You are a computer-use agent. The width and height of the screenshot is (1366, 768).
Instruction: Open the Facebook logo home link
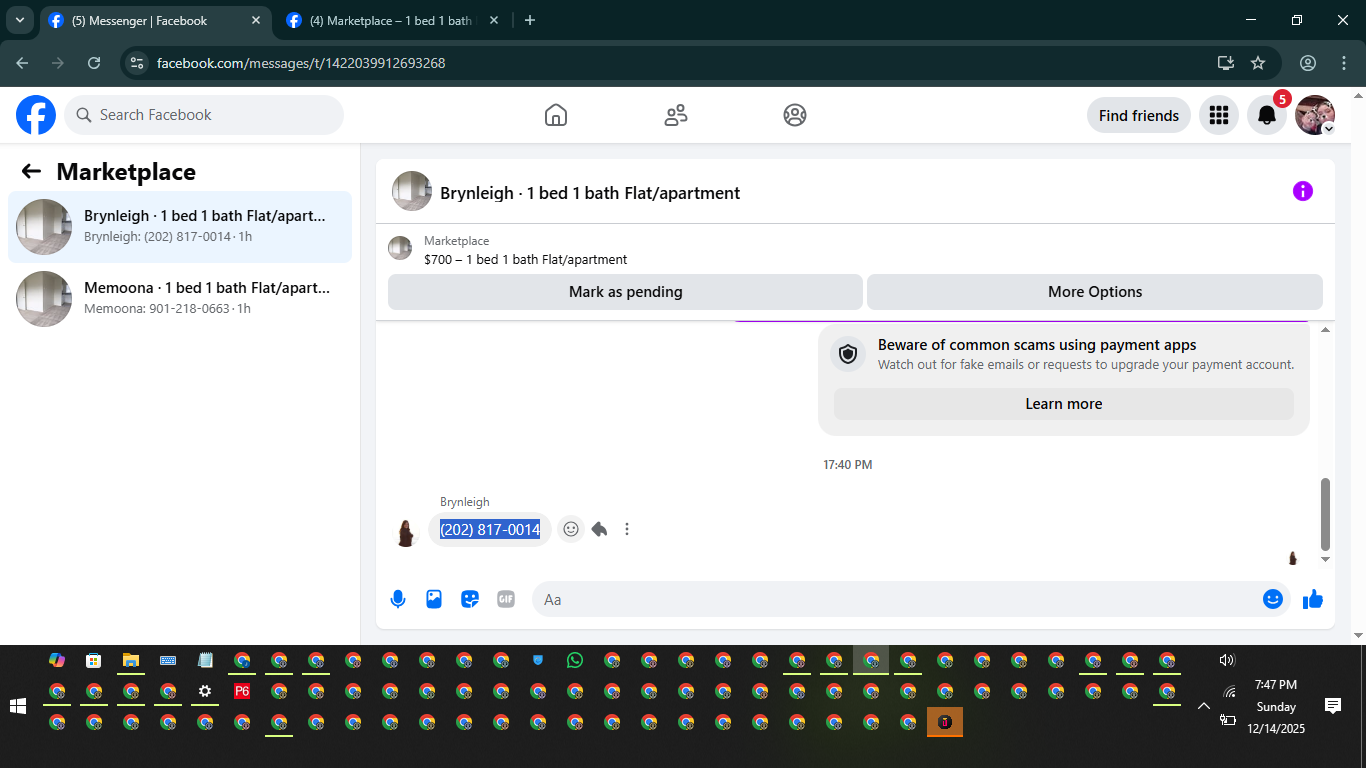tap(36, 115)
